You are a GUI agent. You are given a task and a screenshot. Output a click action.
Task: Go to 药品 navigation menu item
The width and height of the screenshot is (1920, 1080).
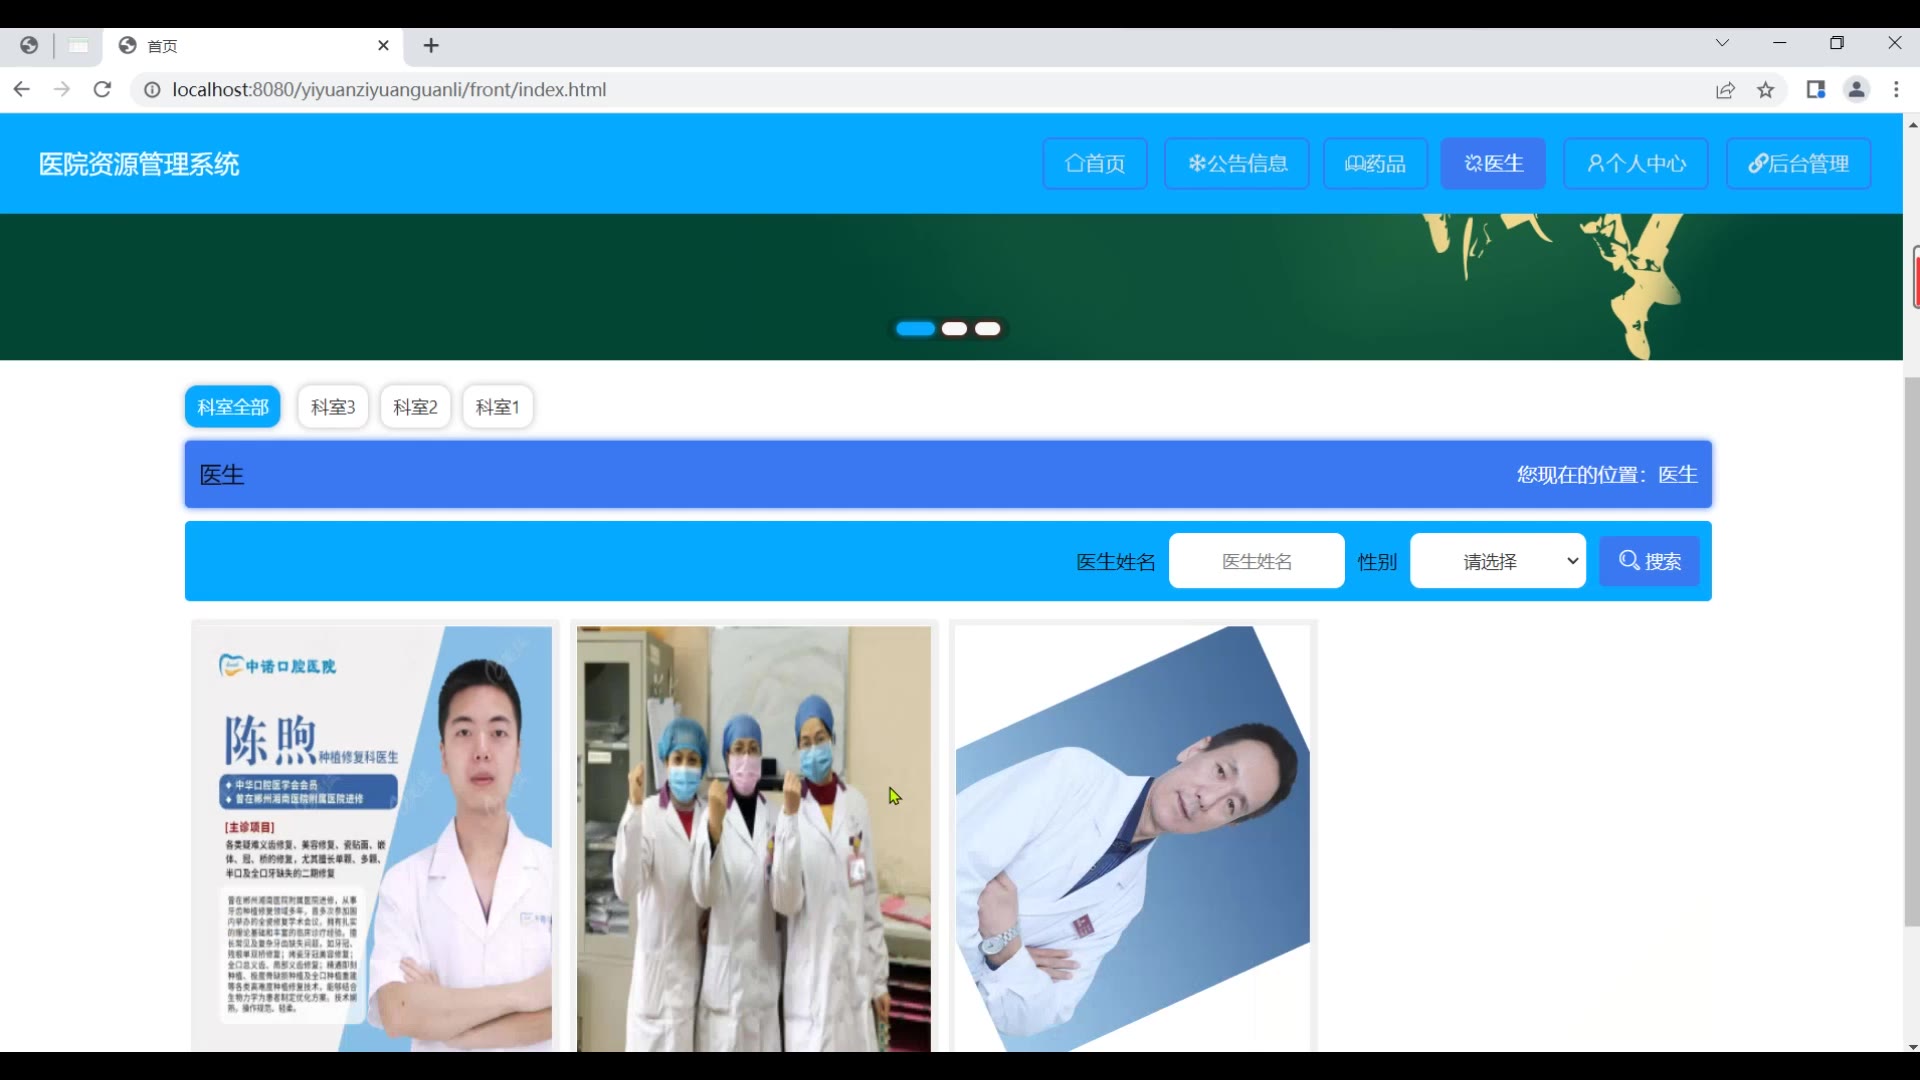click(x=1375, y=164)
